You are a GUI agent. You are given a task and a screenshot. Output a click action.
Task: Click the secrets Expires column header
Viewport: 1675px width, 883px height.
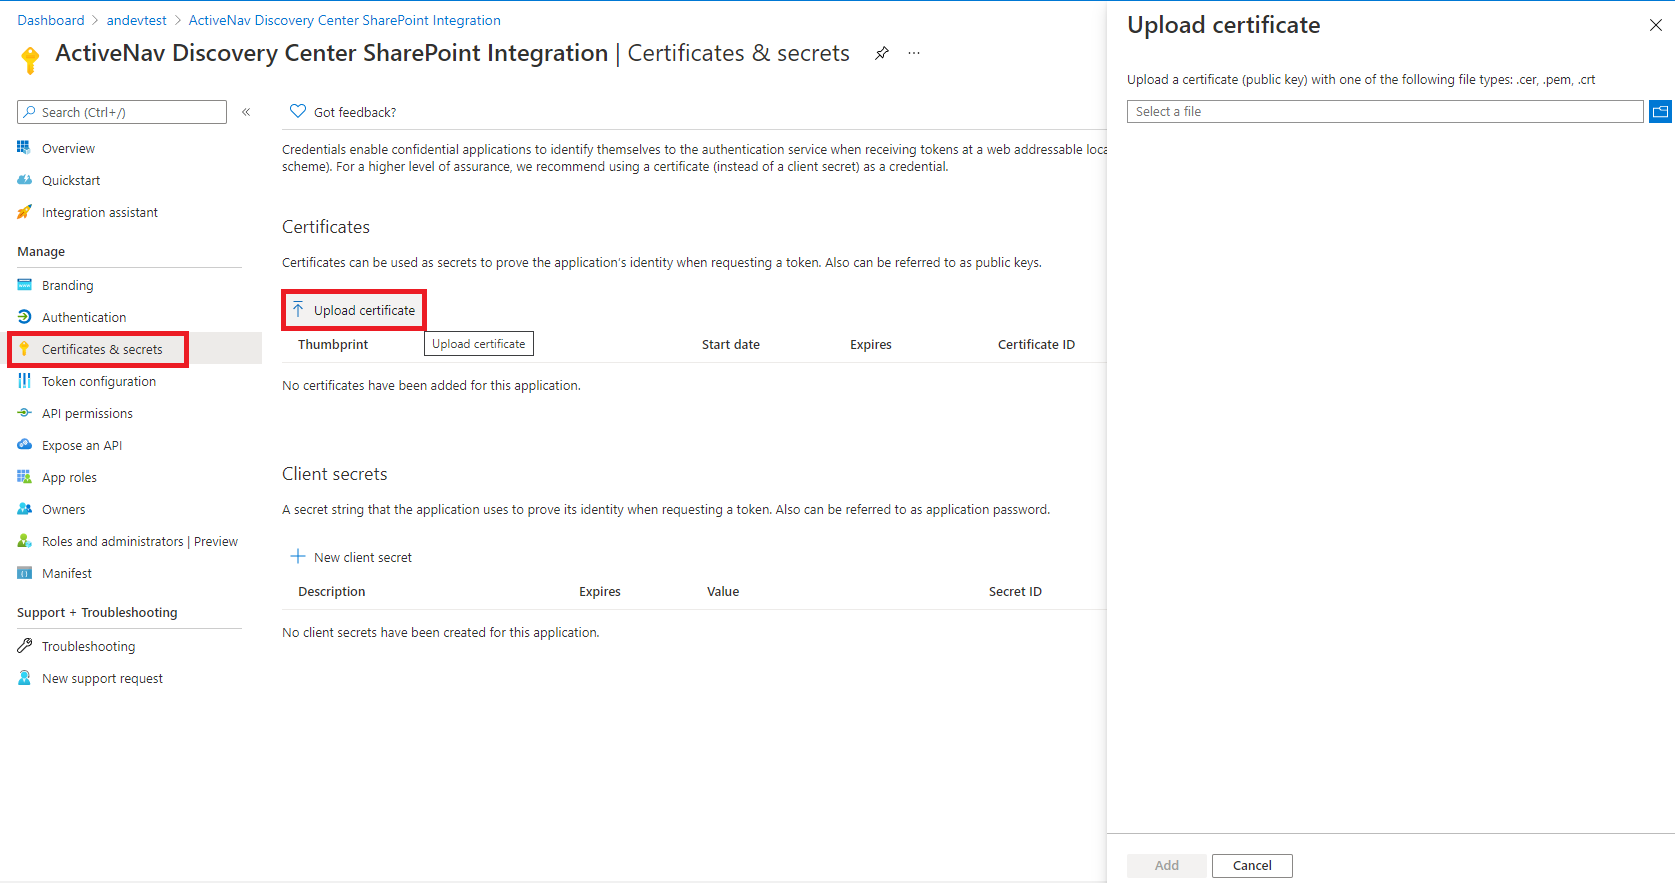[600, 591]
